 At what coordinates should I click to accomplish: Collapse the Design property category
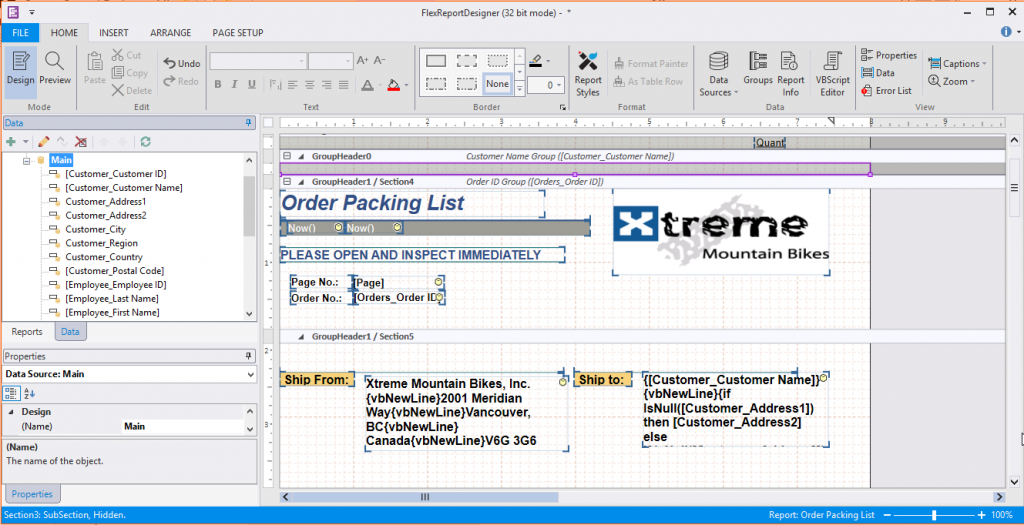[11, 412]
